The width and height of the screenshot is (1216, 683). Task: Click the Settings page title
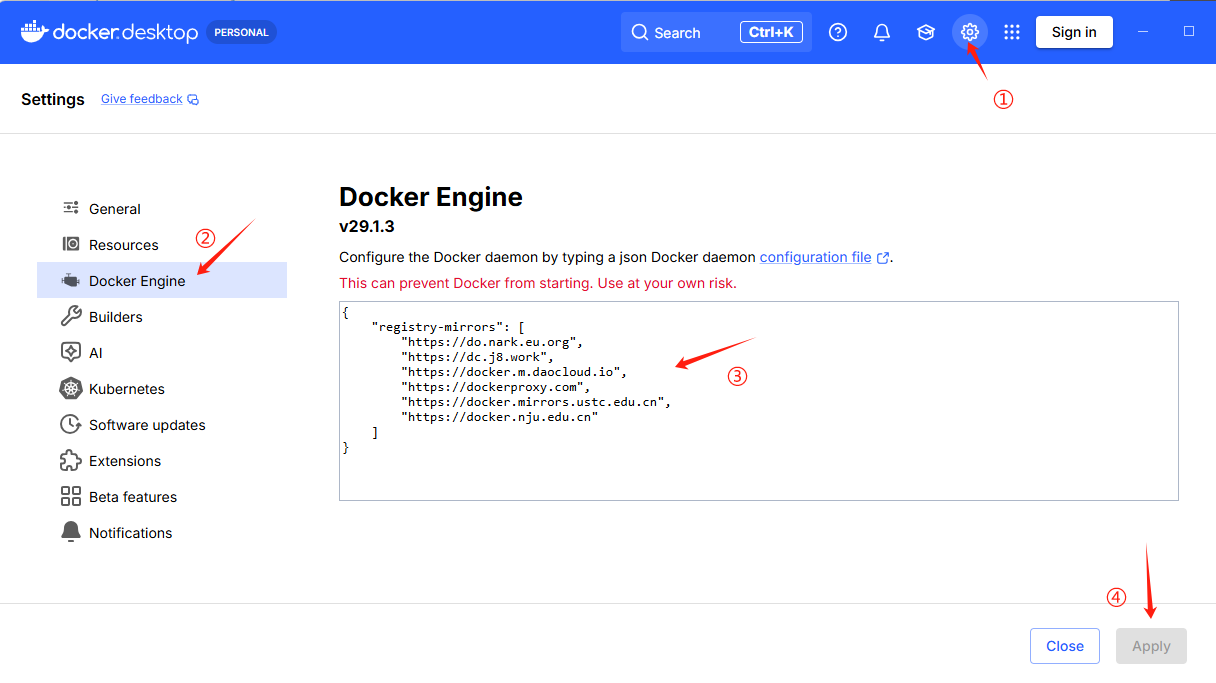click(x=53, y=99)
